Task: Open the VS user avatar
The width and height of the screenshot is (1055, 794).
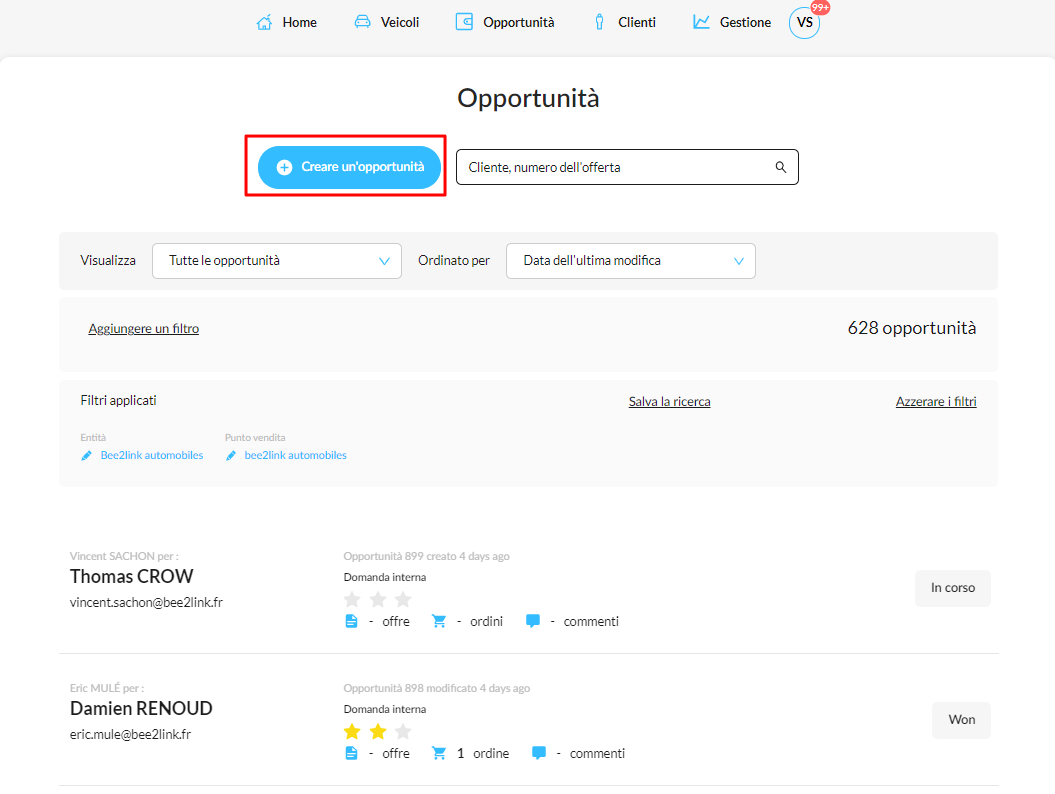Action: pyautogui.click(x=805, y=23)
